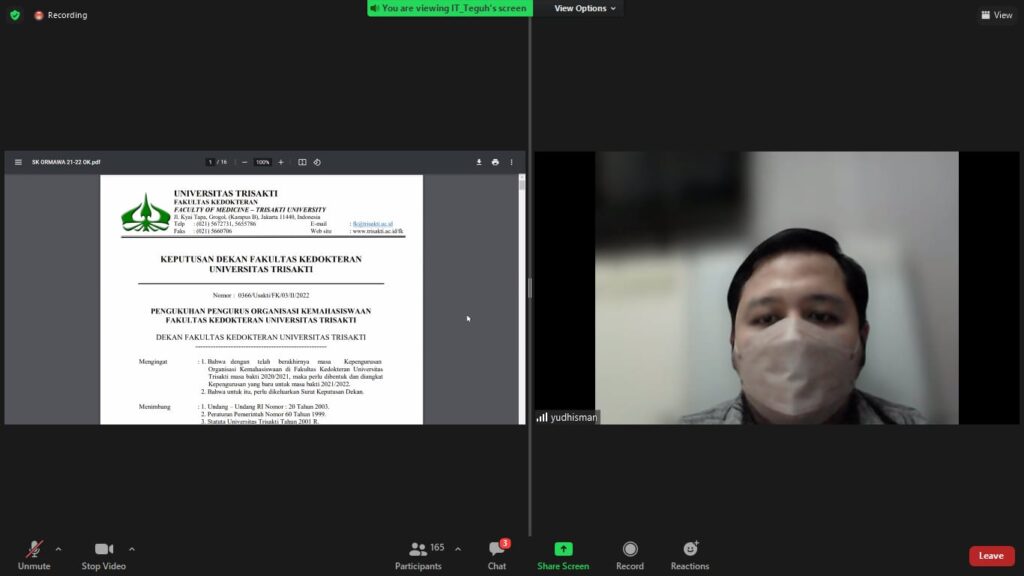Click the UNIVERSITAS TRISAKTI header text
Screen dimensions: 1024x576
point(225,193)
